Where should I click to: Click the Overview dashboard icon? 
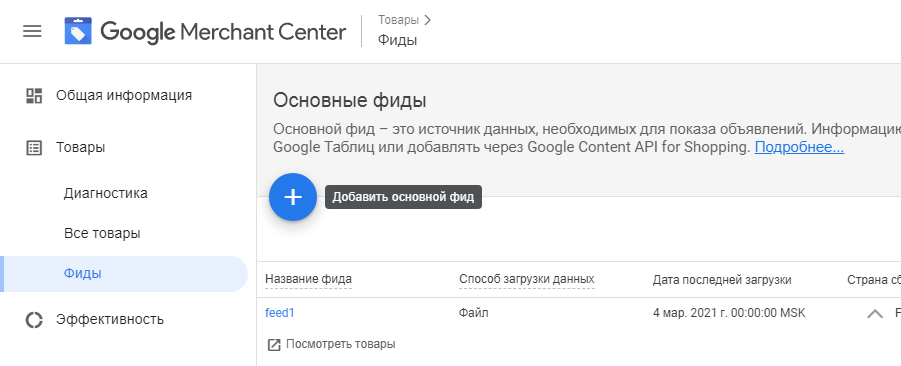[x=34, y=95]
